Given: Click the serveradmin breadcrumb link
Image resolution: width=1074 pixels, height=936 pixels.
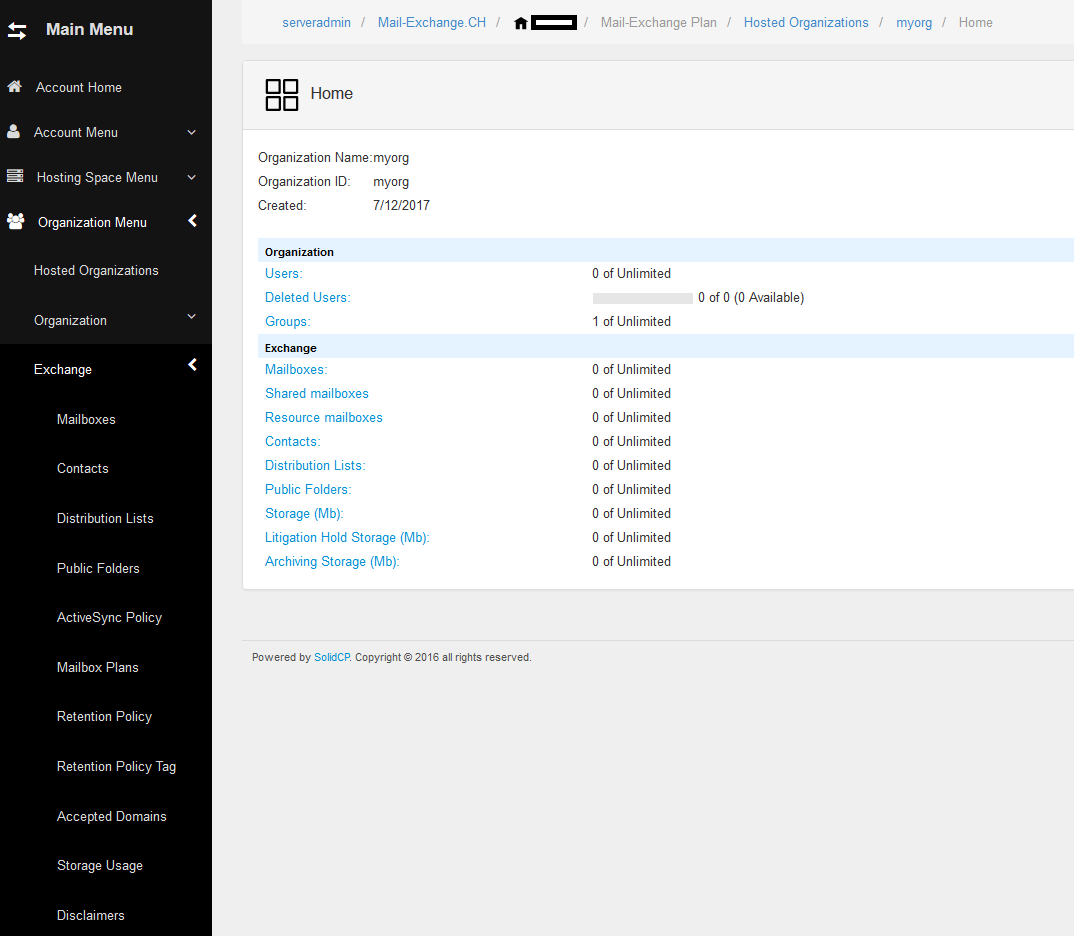Looking at the screenshot, I should [316, 23].
